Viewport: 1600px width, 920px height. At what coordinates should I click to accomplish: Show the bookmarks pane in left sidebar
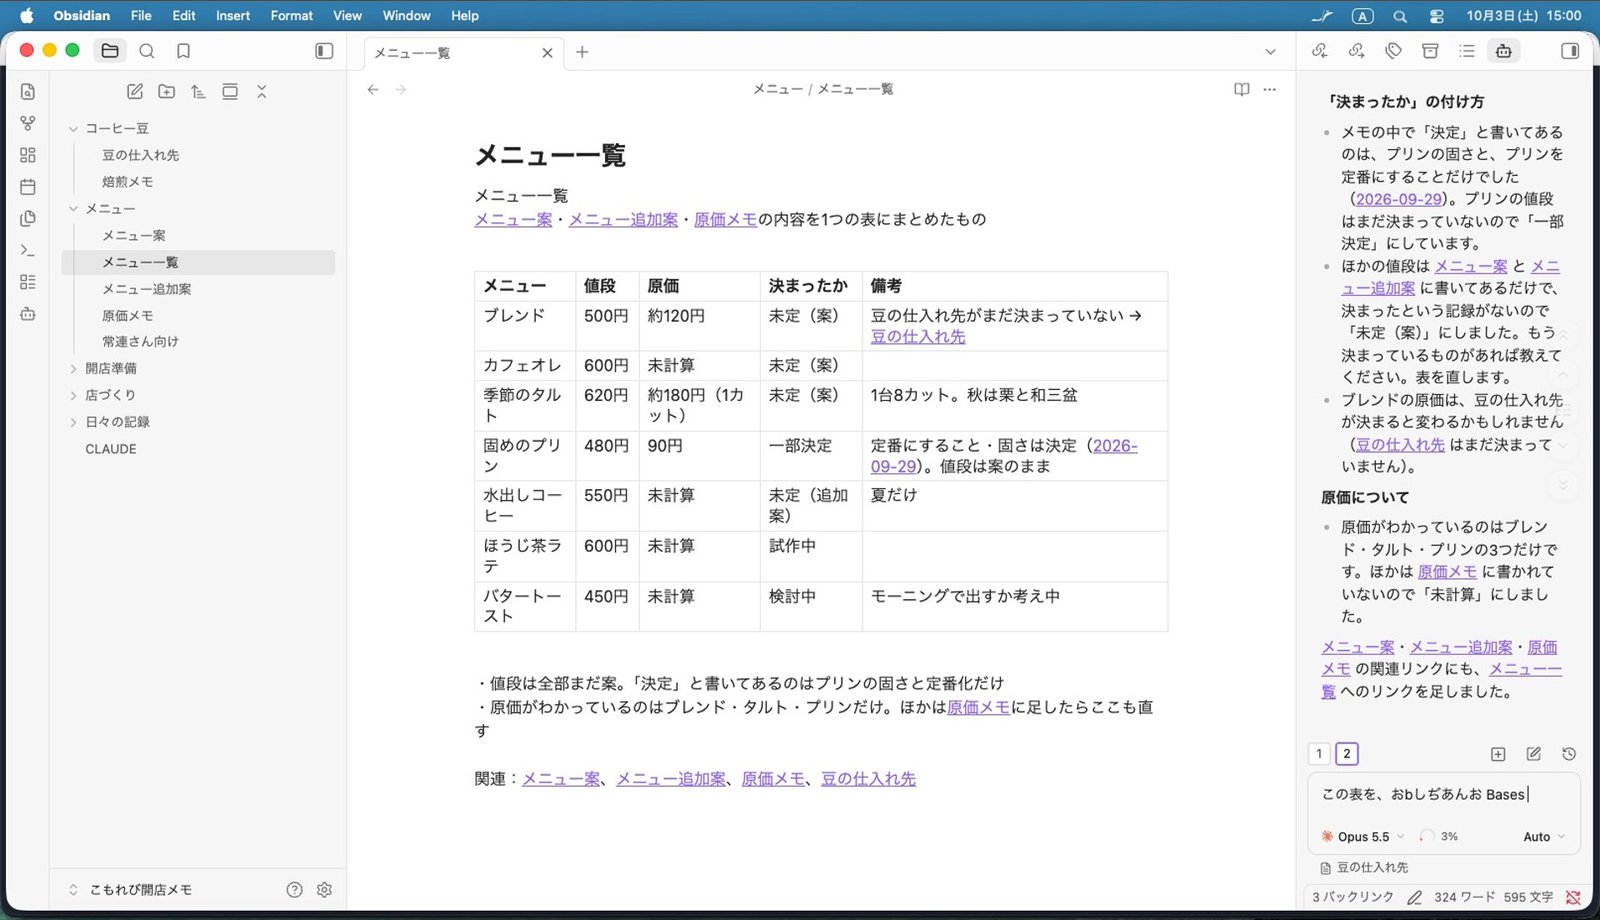click(183, 51)
